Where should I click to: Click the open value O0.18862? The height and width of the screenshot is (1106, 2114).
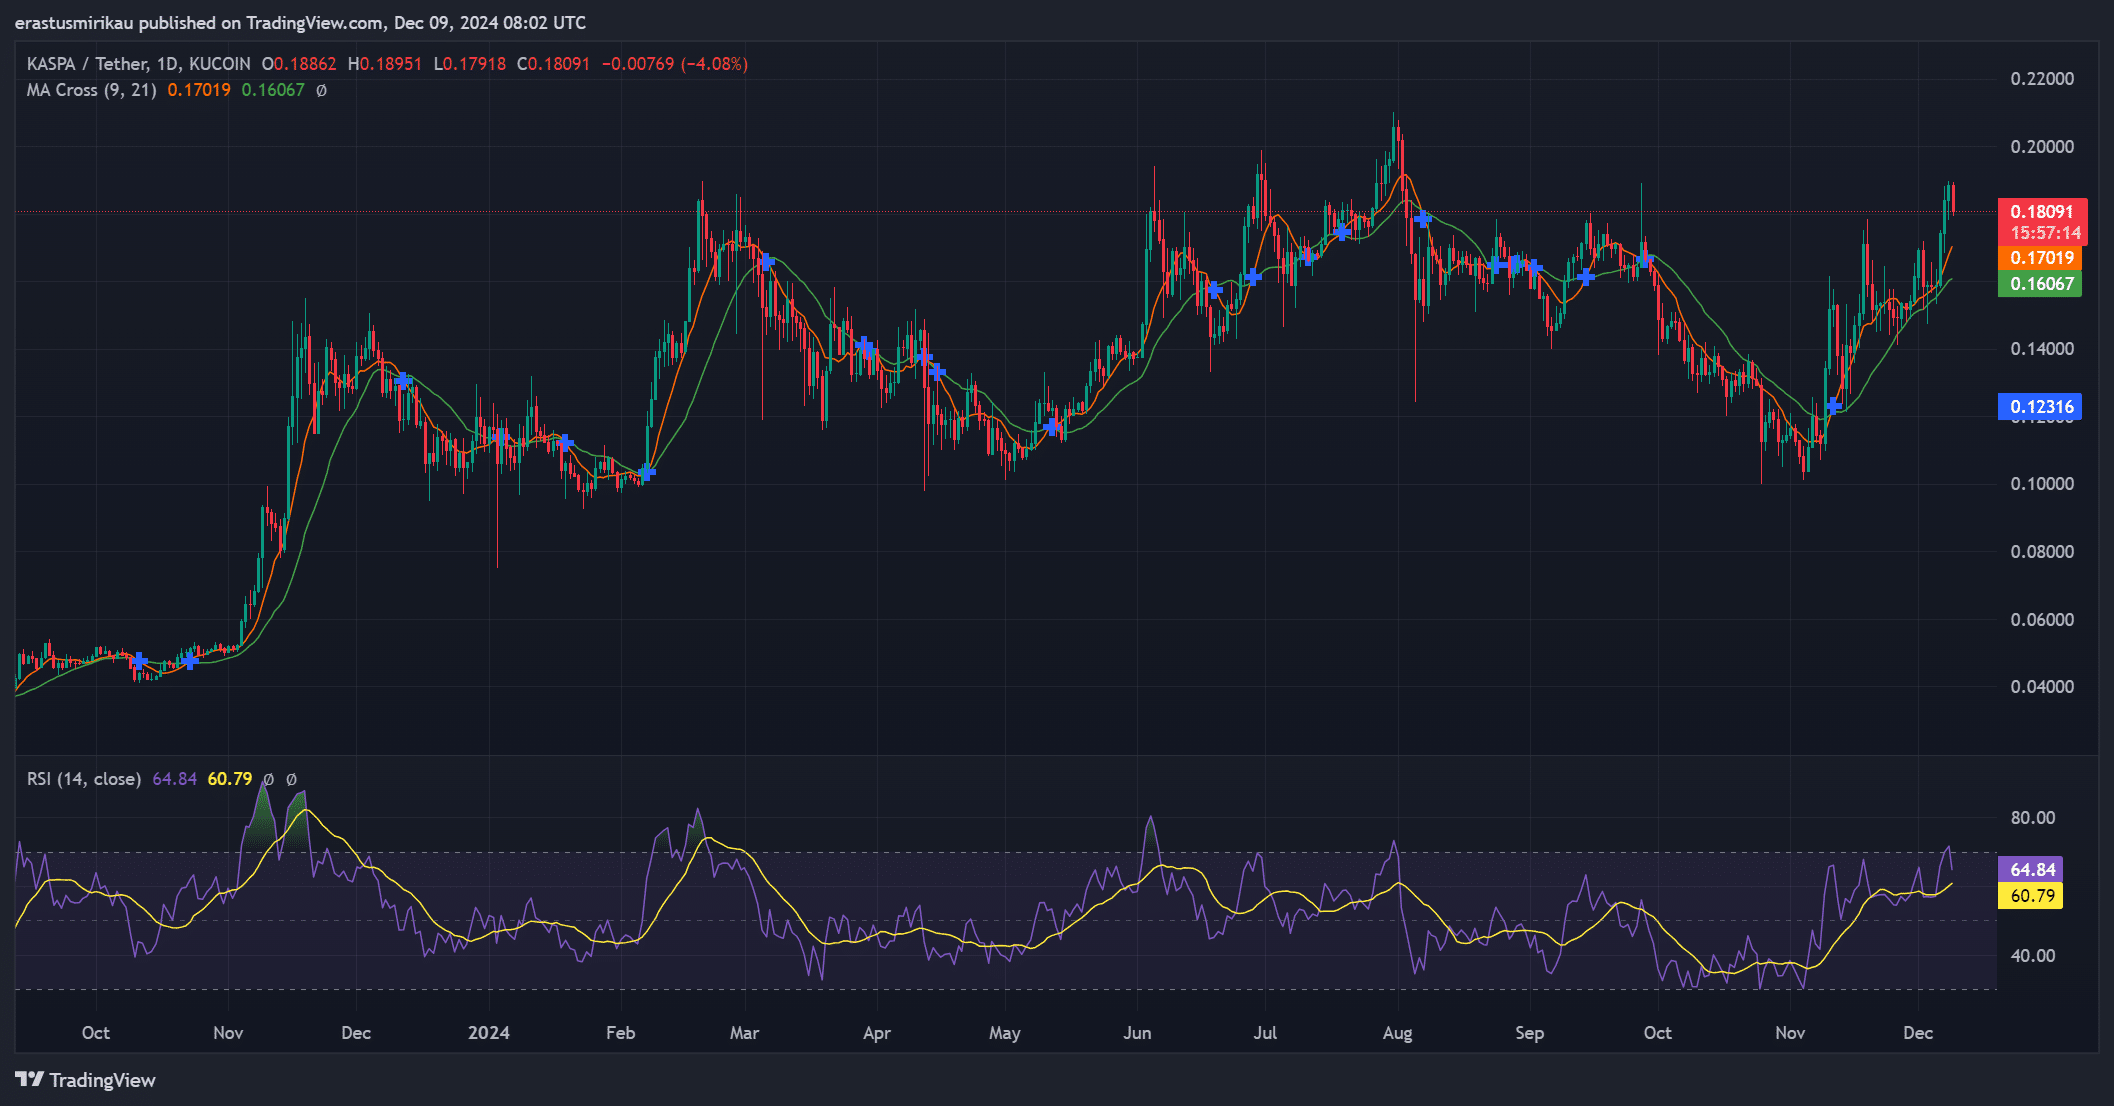(x=299, y=64)
